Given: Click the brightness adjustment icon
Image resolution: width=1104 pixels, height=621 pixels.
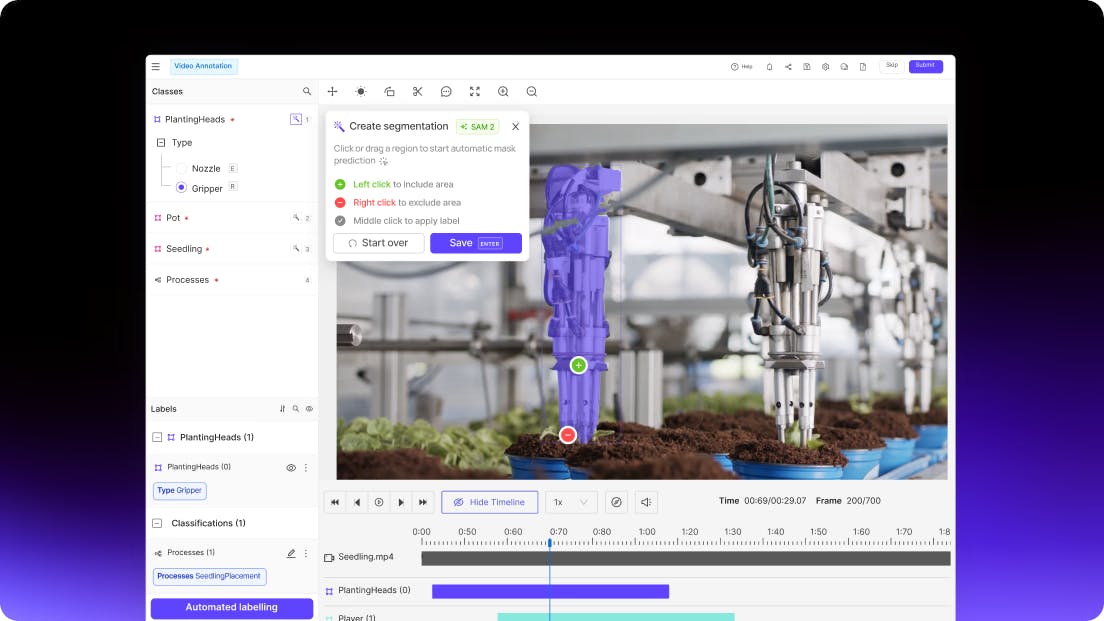Looking at the screenshot, I should pyautogui.click(x=361, y=91).
